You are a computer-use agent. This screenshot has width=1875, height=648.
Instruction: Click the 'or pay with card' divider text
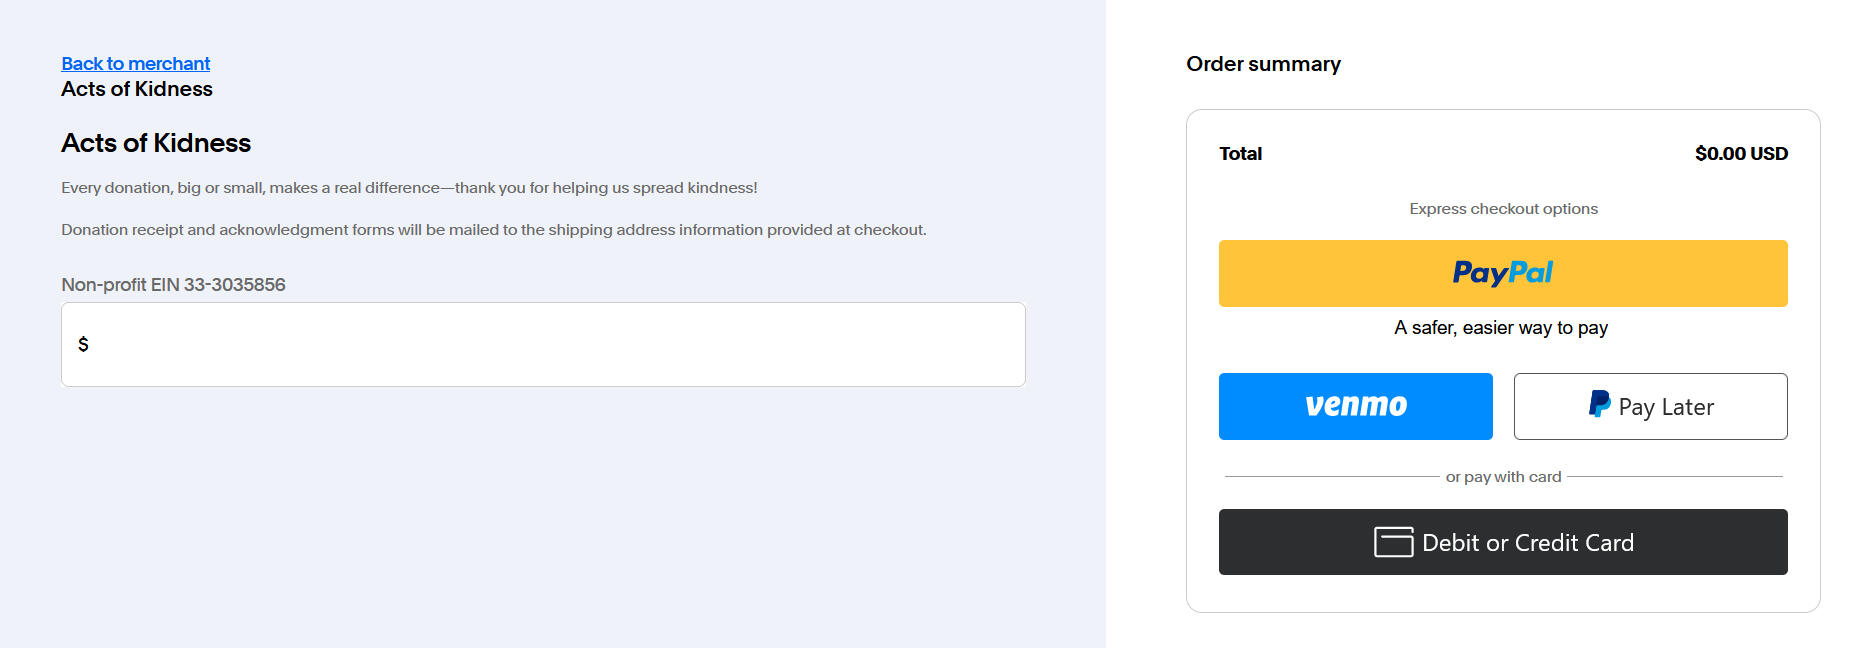tap(1503, 477)
